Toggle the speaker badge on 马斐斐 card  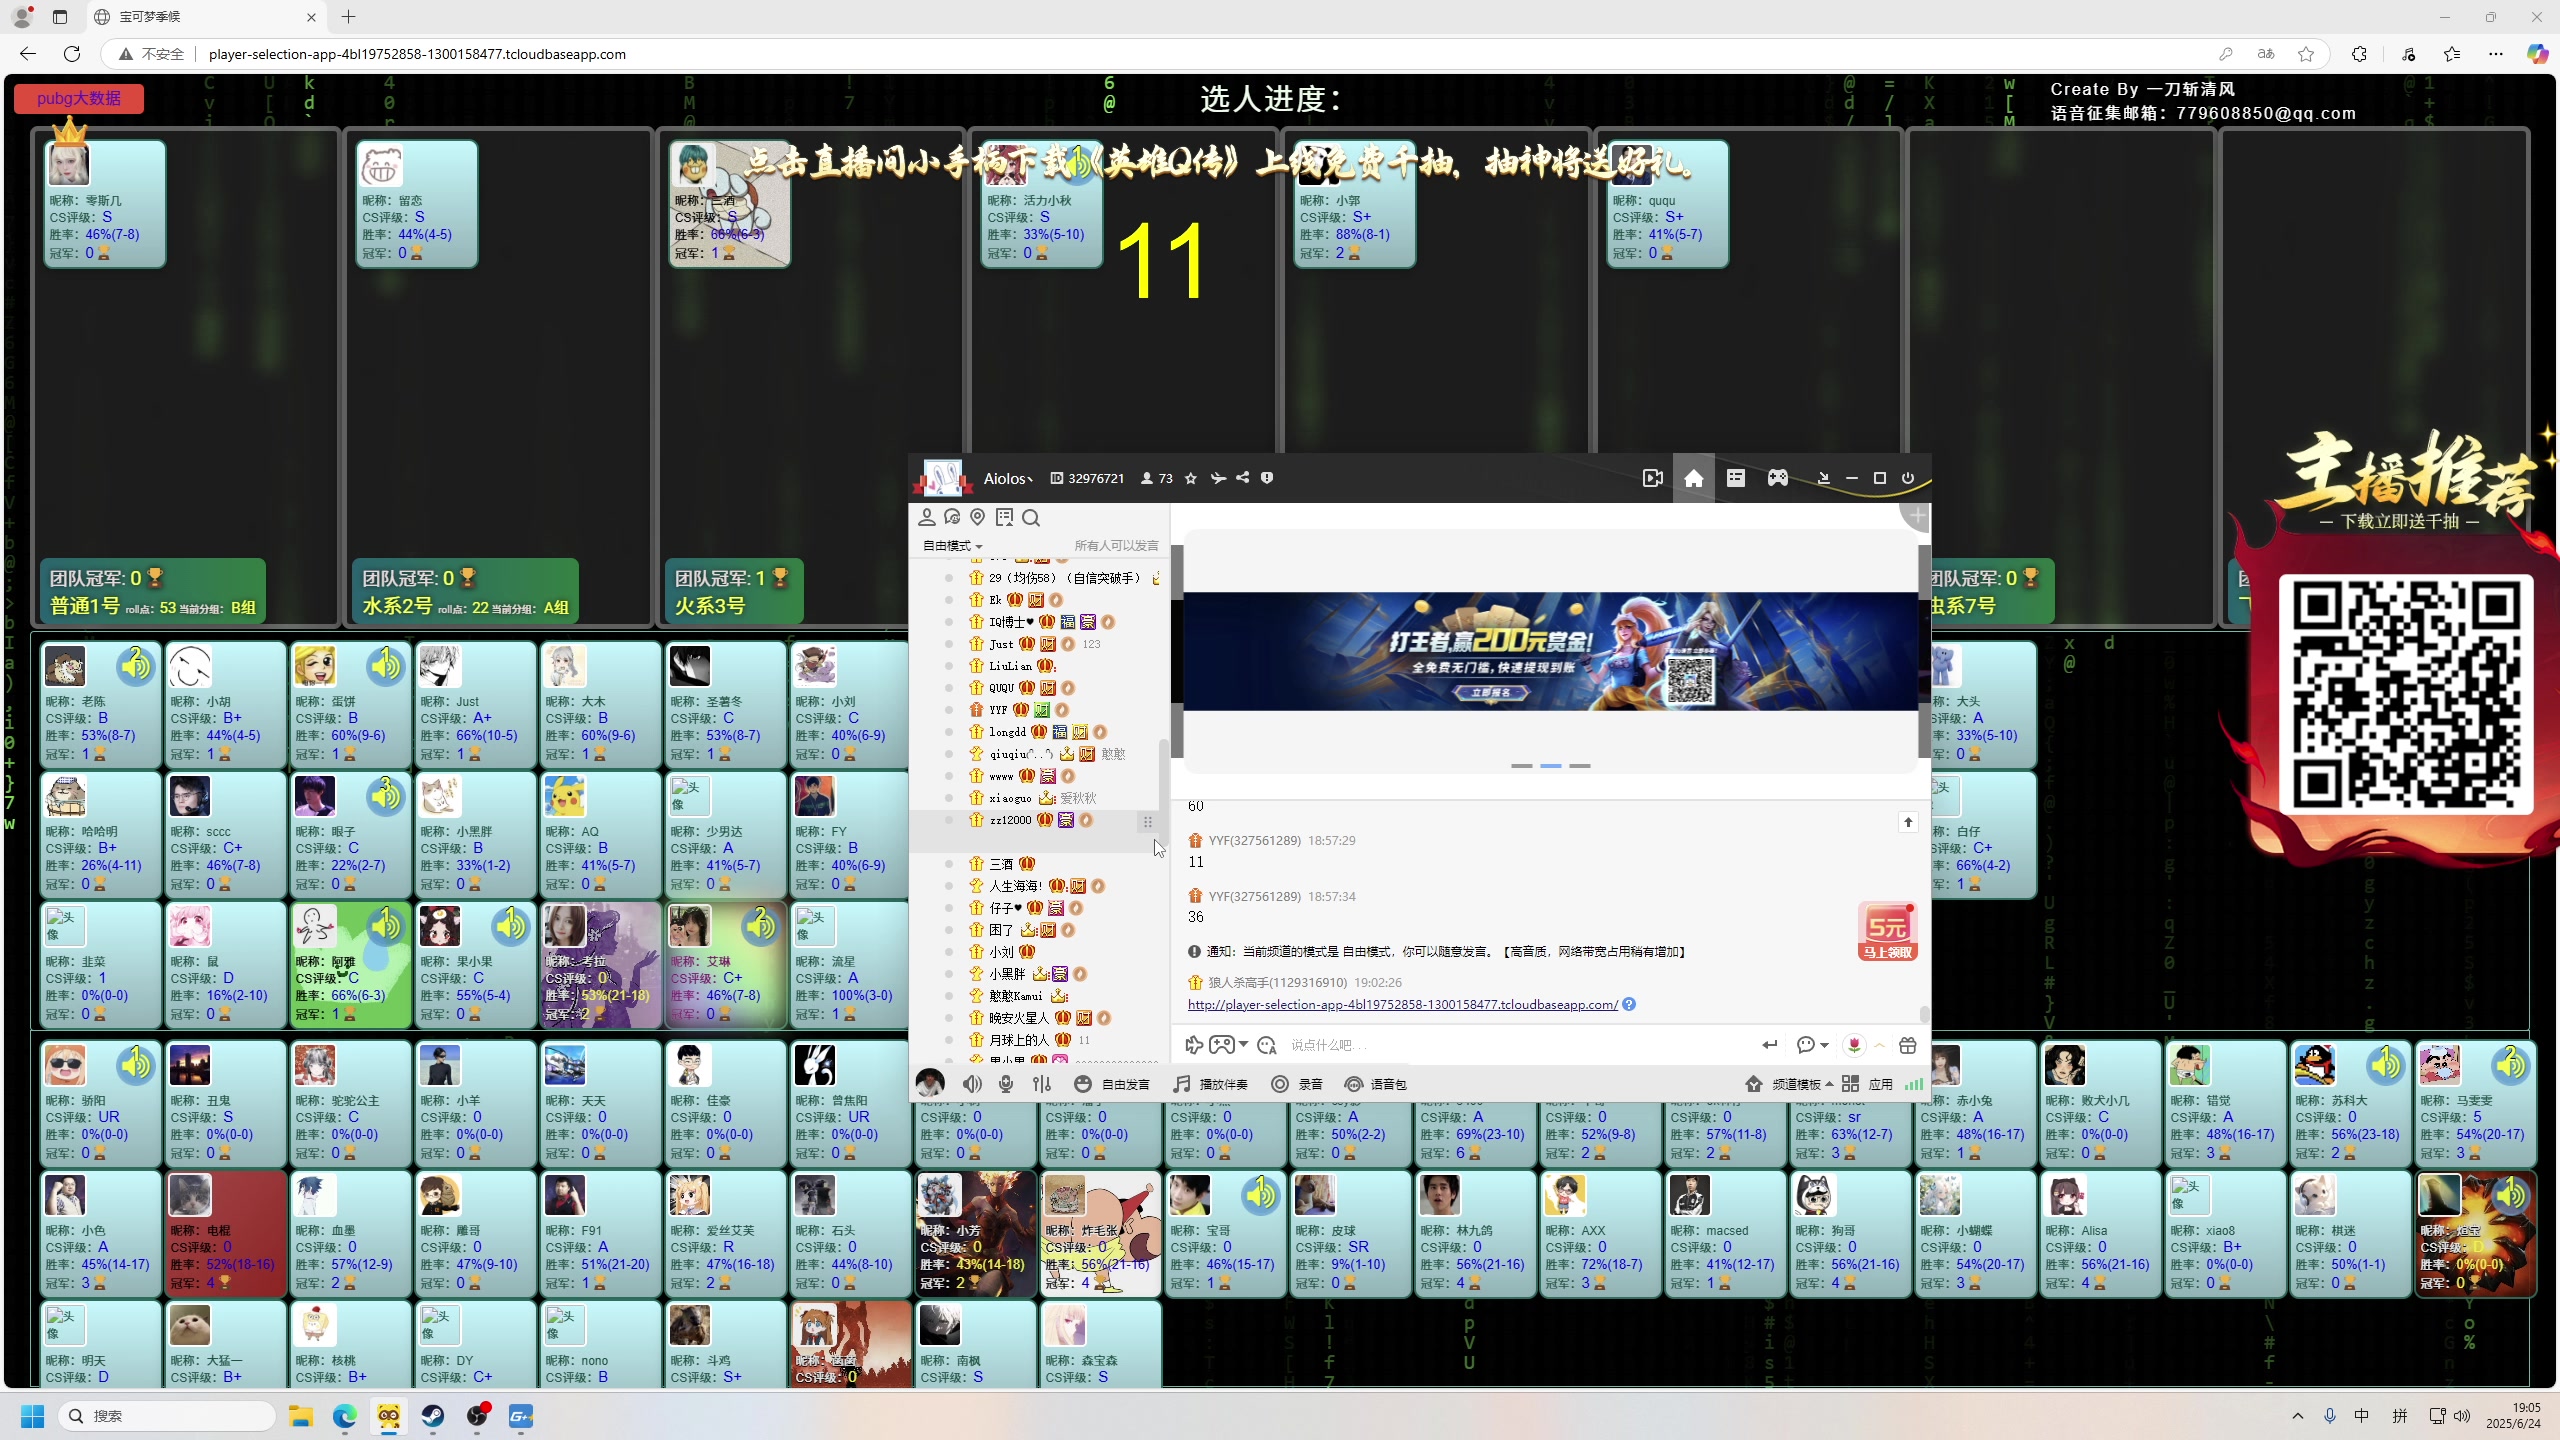tap(2511, 1064)
